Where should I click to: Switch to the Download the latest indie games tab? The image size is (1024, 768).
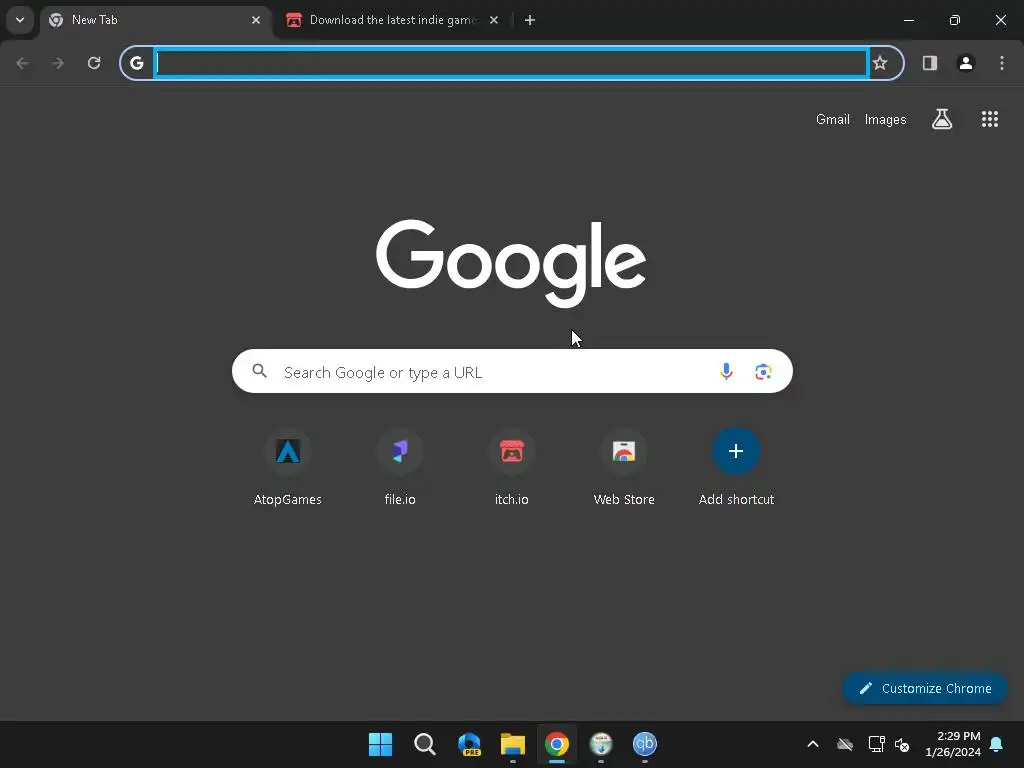tap(392, 20)
